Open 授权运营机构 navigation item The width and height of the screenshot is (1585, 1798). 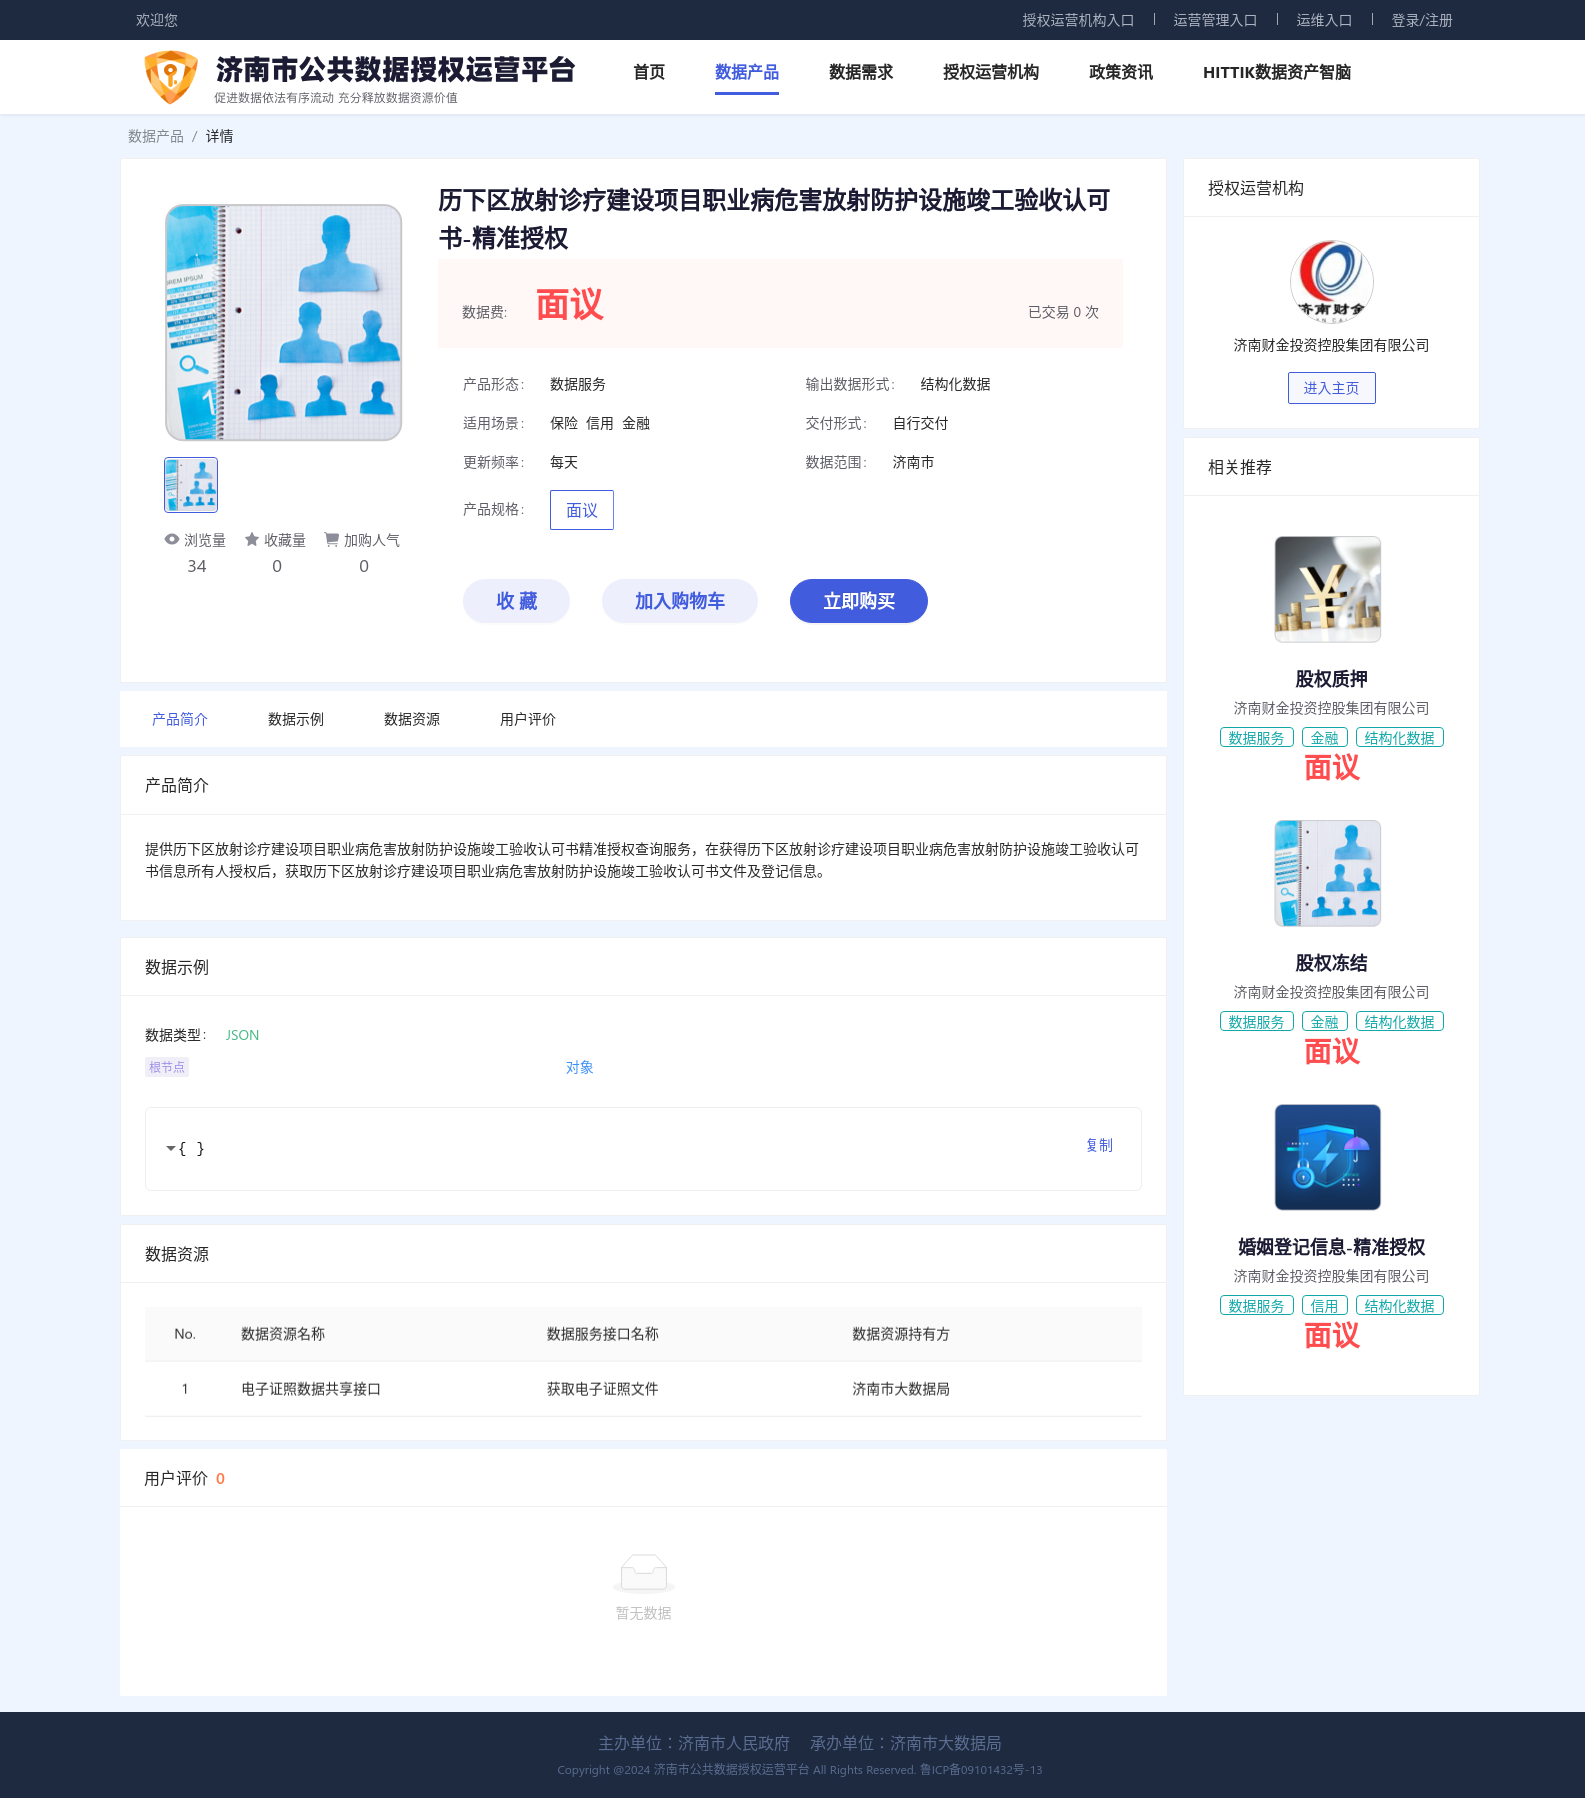pos(991,72)
